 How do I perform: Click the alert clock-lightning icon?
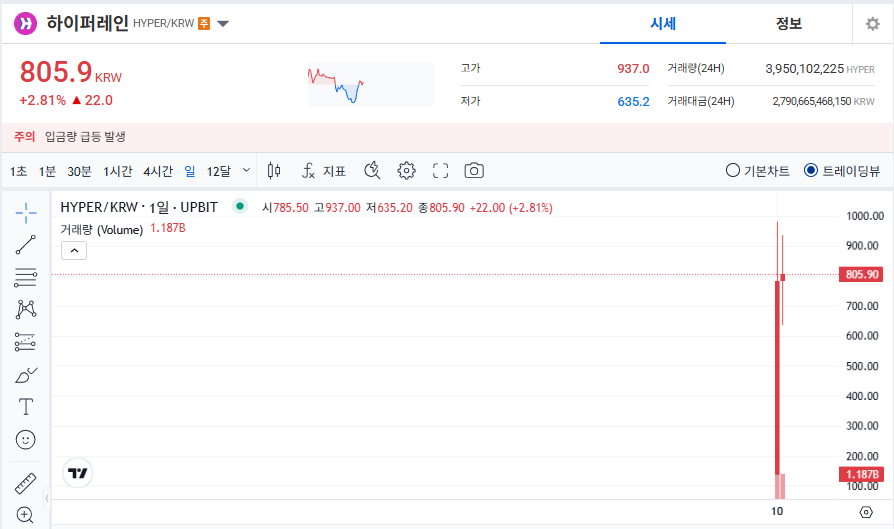(x=372, y=170)
